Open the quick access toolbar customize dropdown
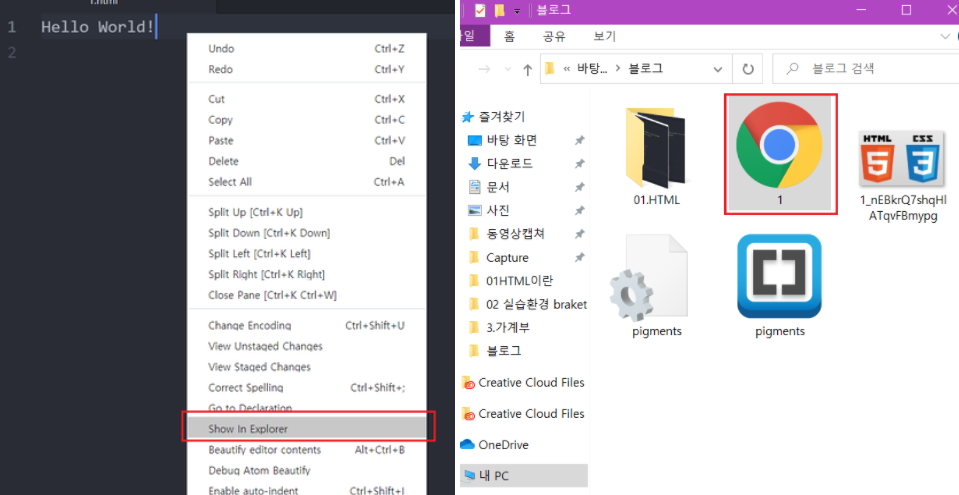The width and height of the screenshot is (959, 495). (517, 11)
